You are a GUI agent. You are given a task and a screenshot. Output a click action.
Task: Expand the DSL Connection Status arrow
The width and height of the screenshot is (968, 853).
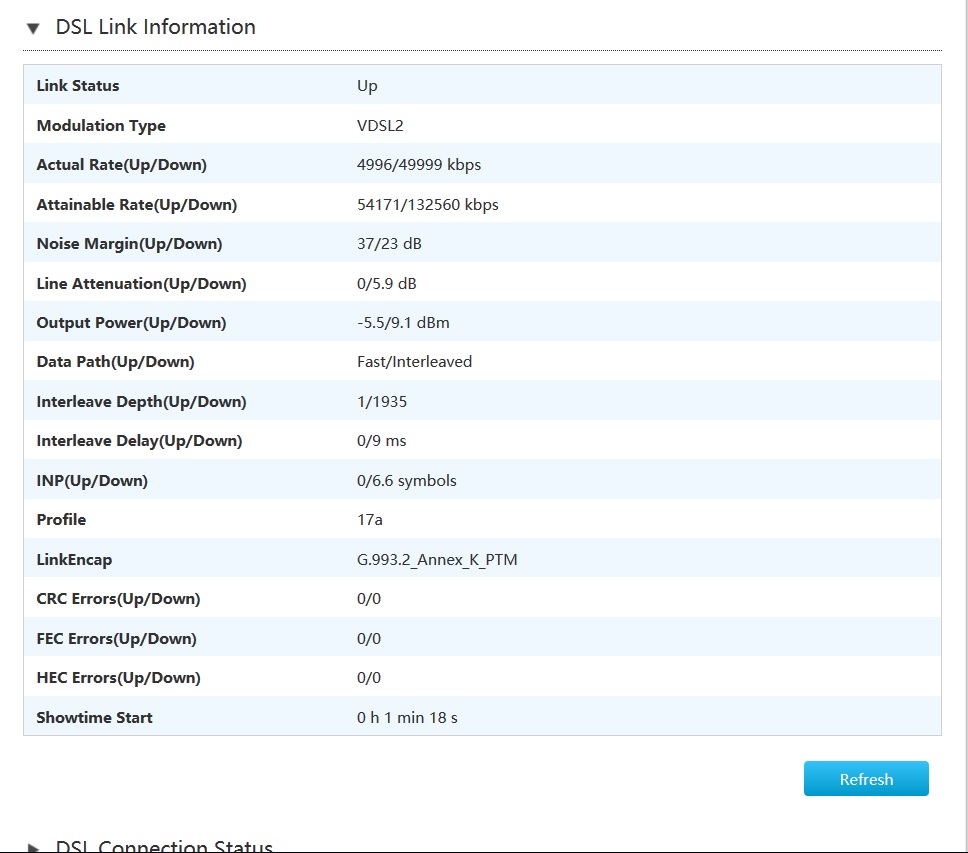click(33, 848)
